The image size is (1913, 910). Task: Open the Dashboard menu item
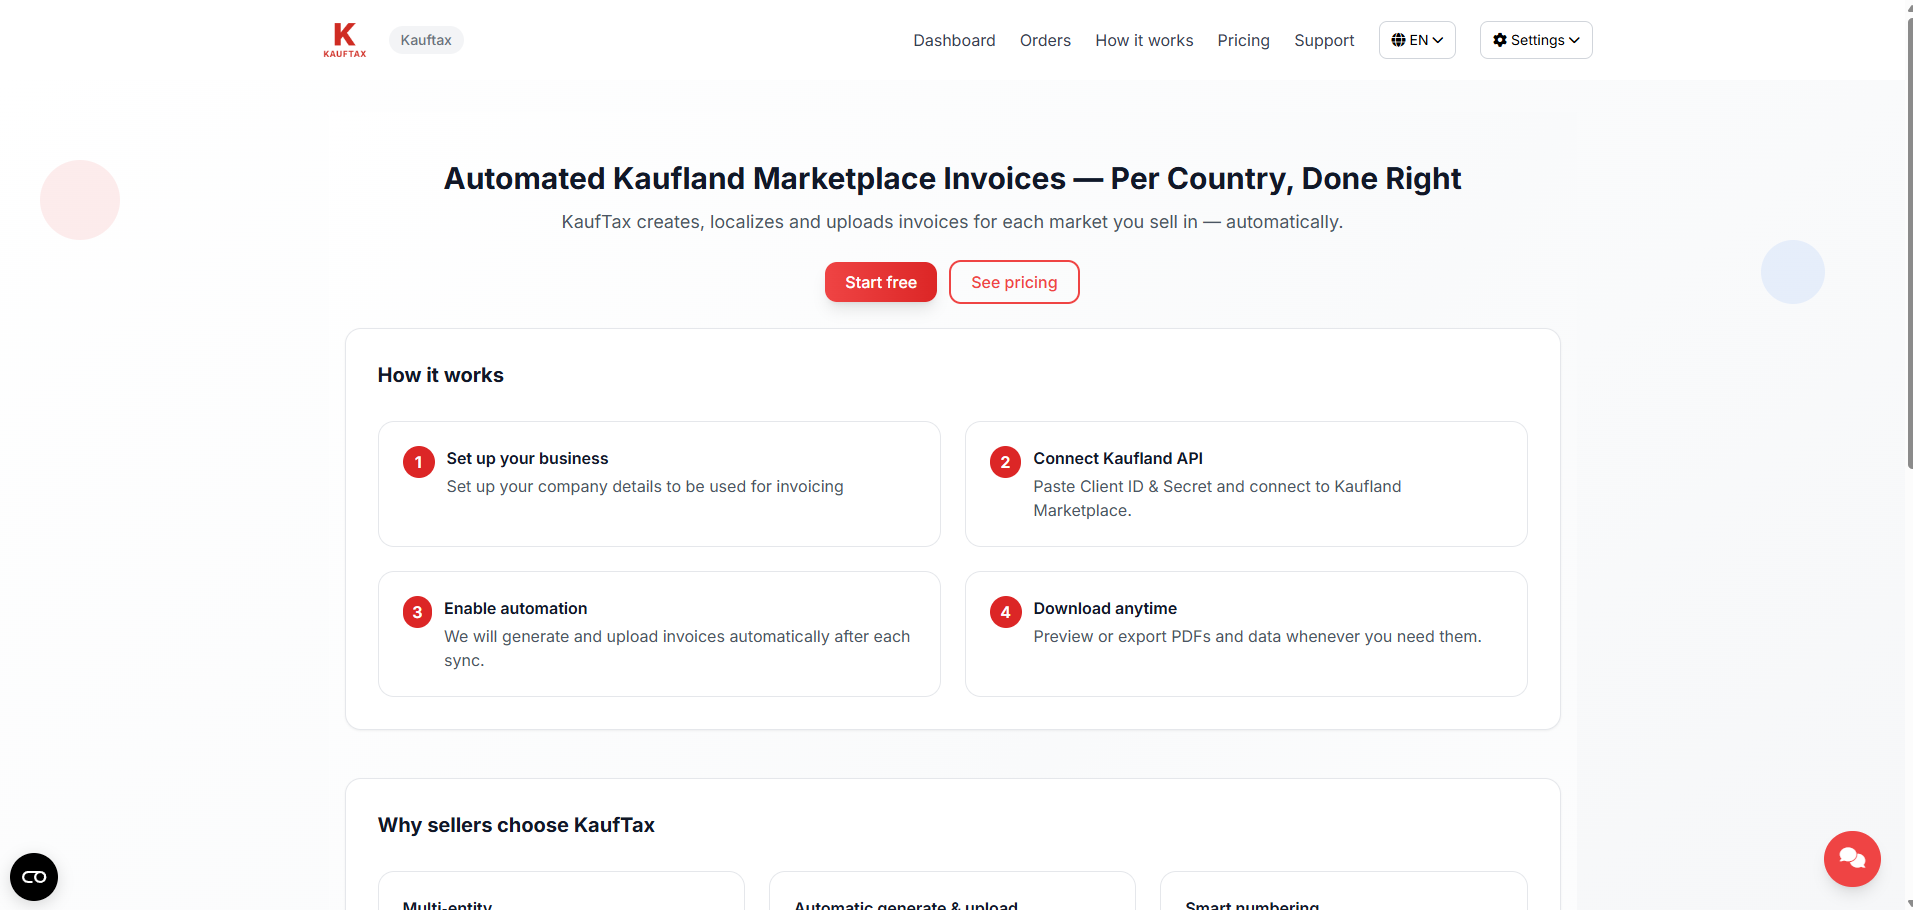953,40
